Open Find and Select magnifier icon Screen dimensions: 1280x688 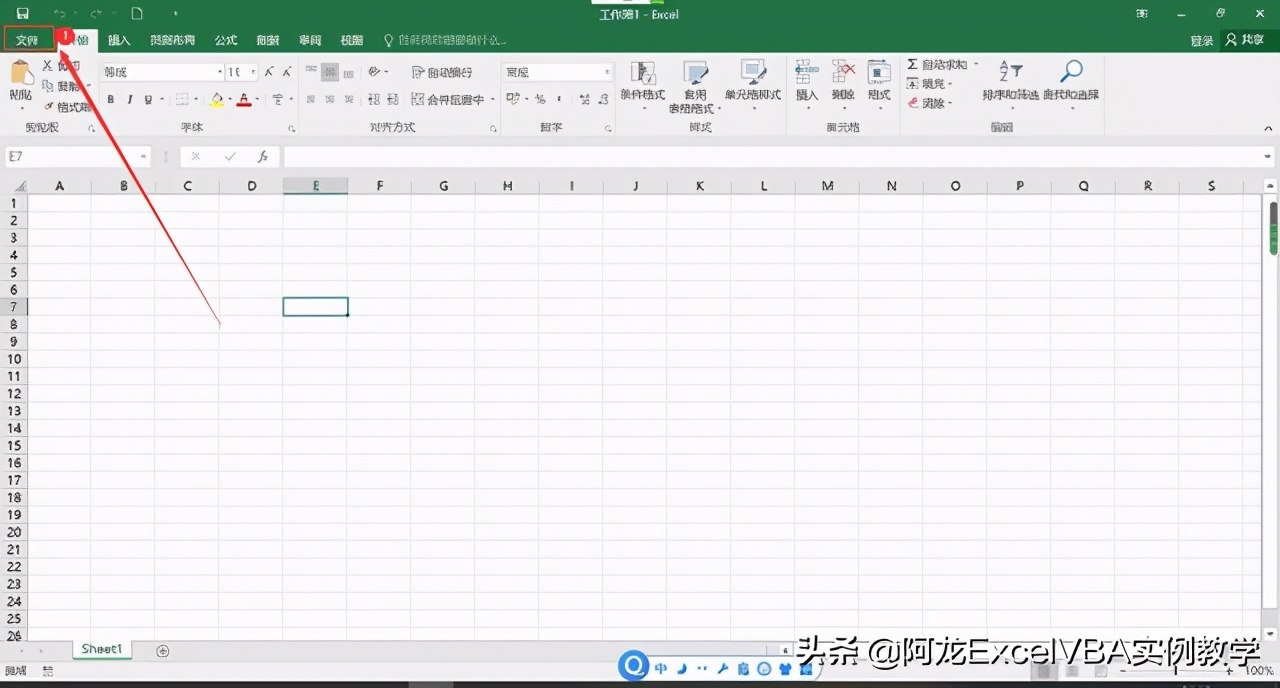[x=1071, y=71]
